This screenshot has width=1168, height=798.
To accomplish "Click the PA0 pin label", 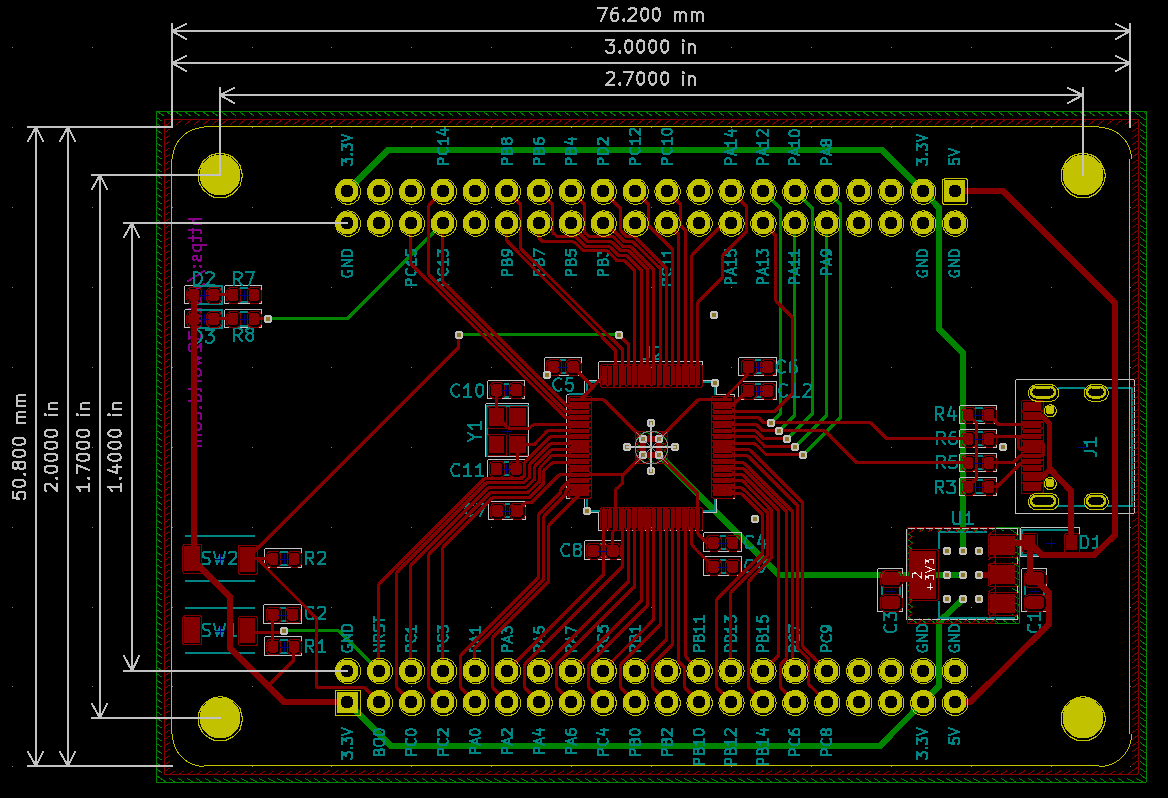I will [x=475, y=742].
